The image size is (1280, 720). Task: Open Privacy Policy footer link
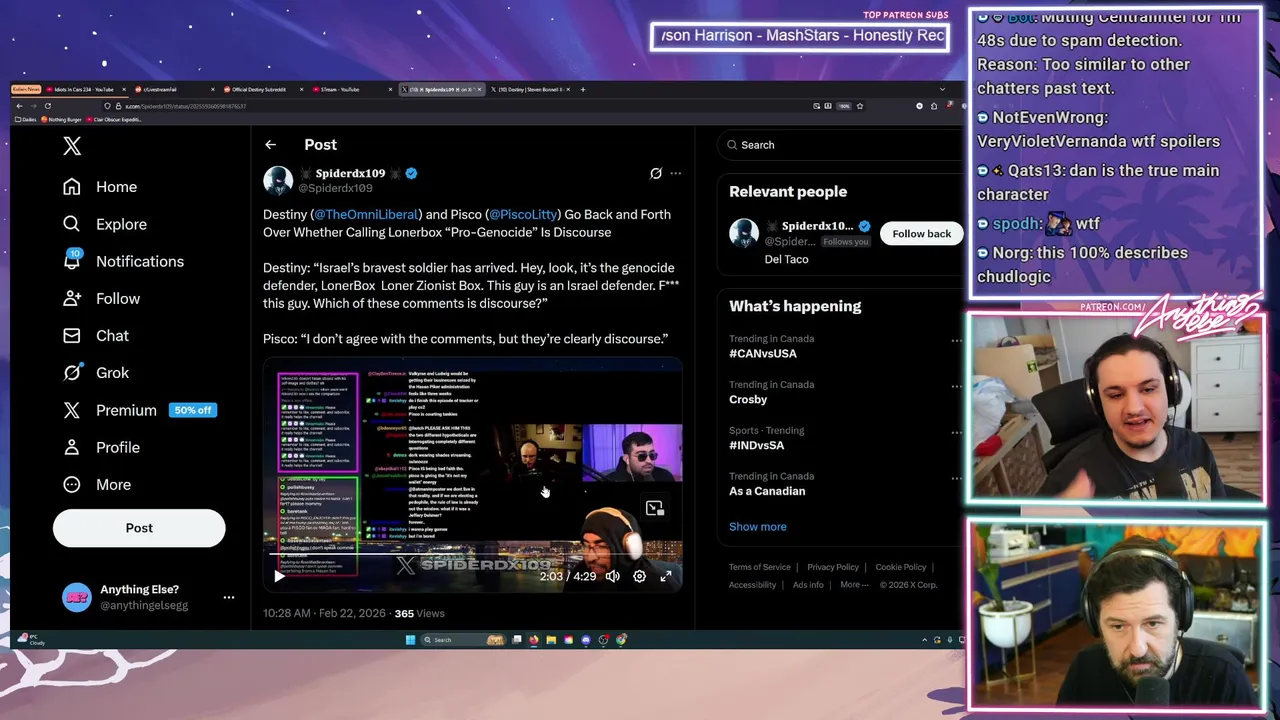[833, 567]
